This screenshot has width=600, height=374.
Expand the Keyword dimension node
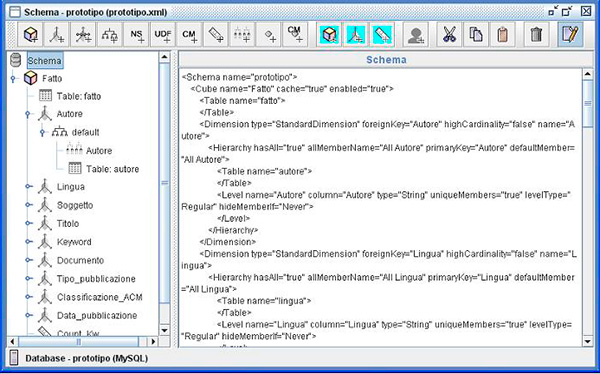pyautogui.click(x=29, y=242)
